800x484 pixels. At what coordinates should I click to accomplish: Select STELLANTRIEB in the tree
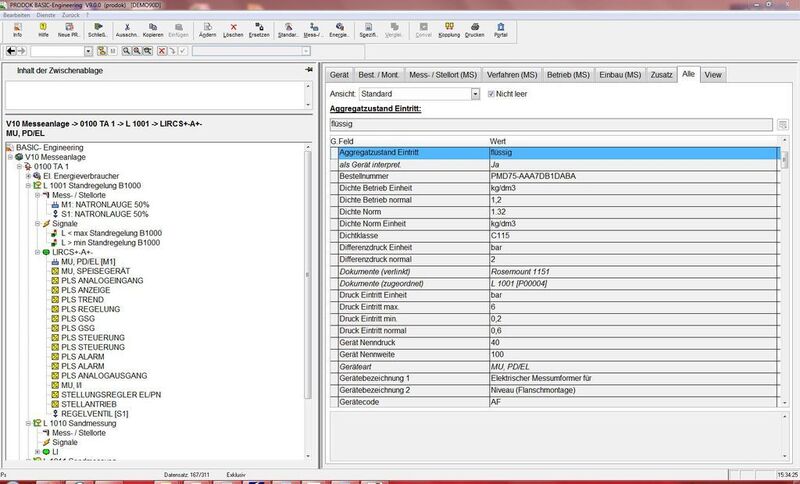[88, 402]
